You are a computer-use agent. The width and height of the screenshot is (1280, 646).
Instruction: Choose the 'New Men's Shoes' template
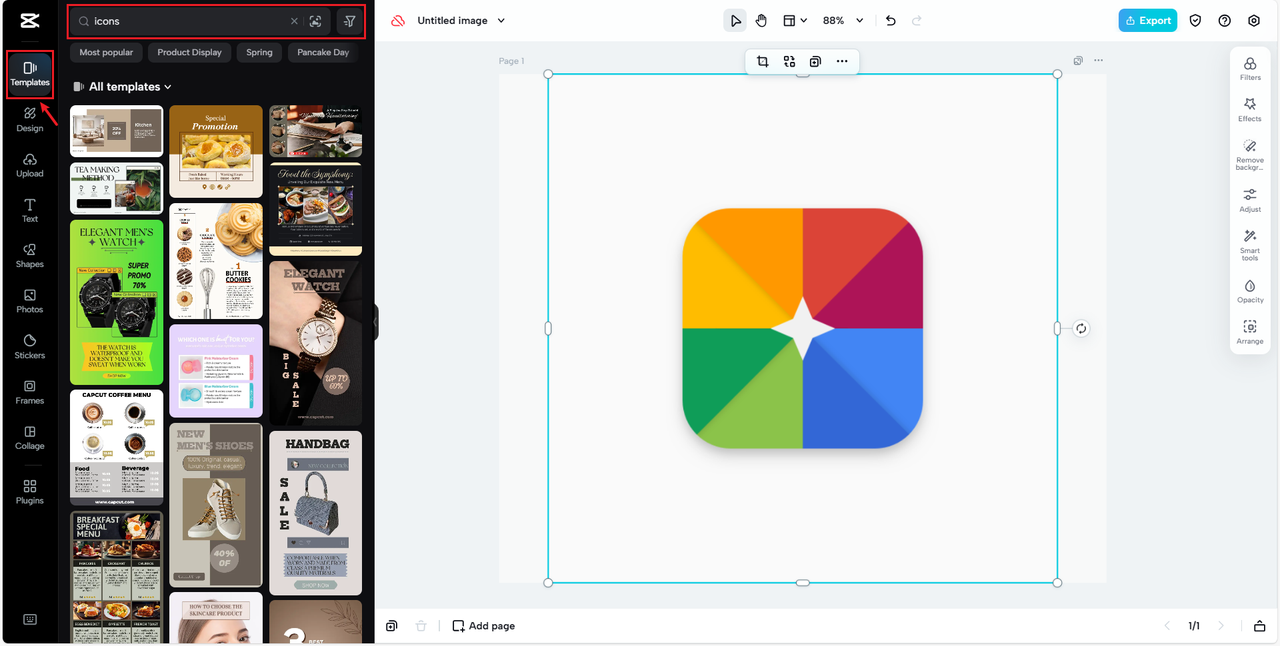click(x=216, y=505)
